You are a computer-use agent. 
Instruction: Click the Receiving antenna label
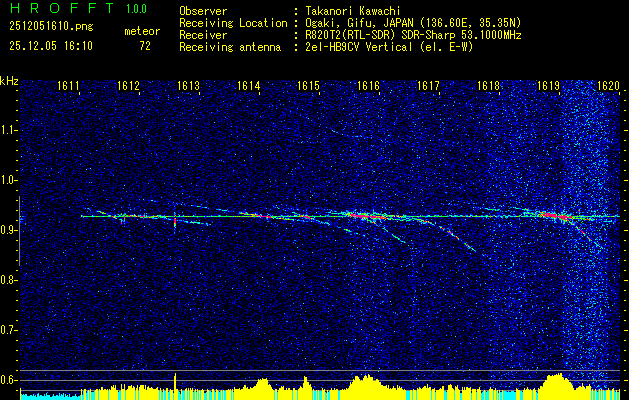coord(230,47)
